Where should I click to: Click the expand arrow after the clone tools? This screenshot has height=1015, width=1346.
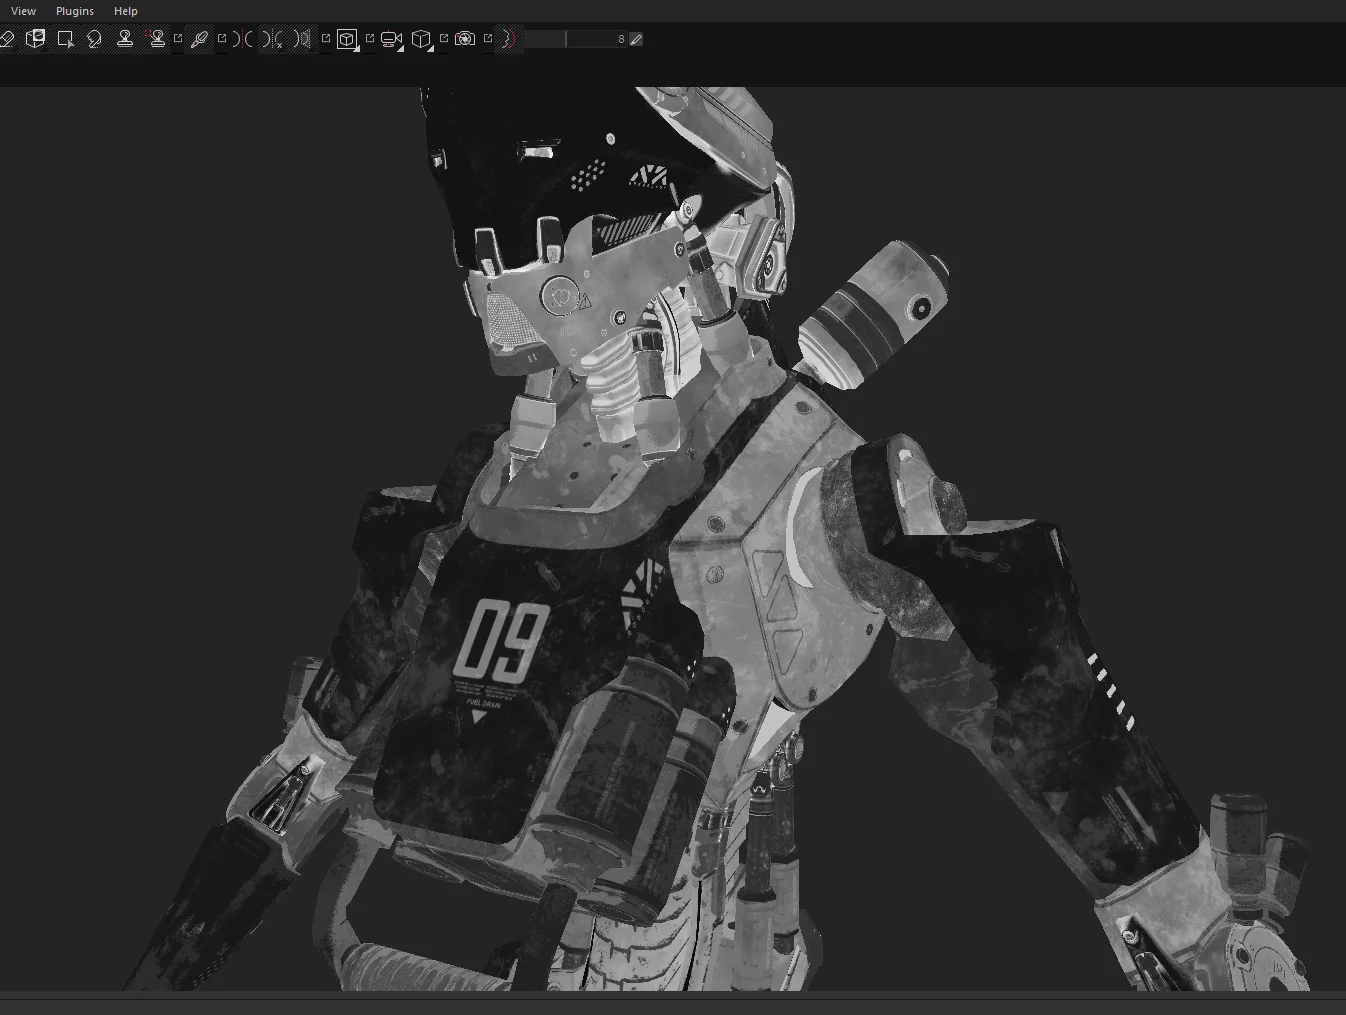(x=178, y=38)
